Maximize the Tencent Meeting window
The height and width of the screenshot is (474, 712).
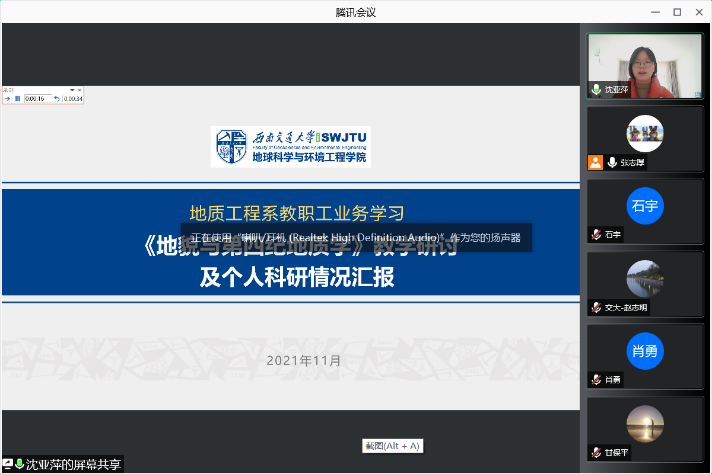click(x=677, y=12)
